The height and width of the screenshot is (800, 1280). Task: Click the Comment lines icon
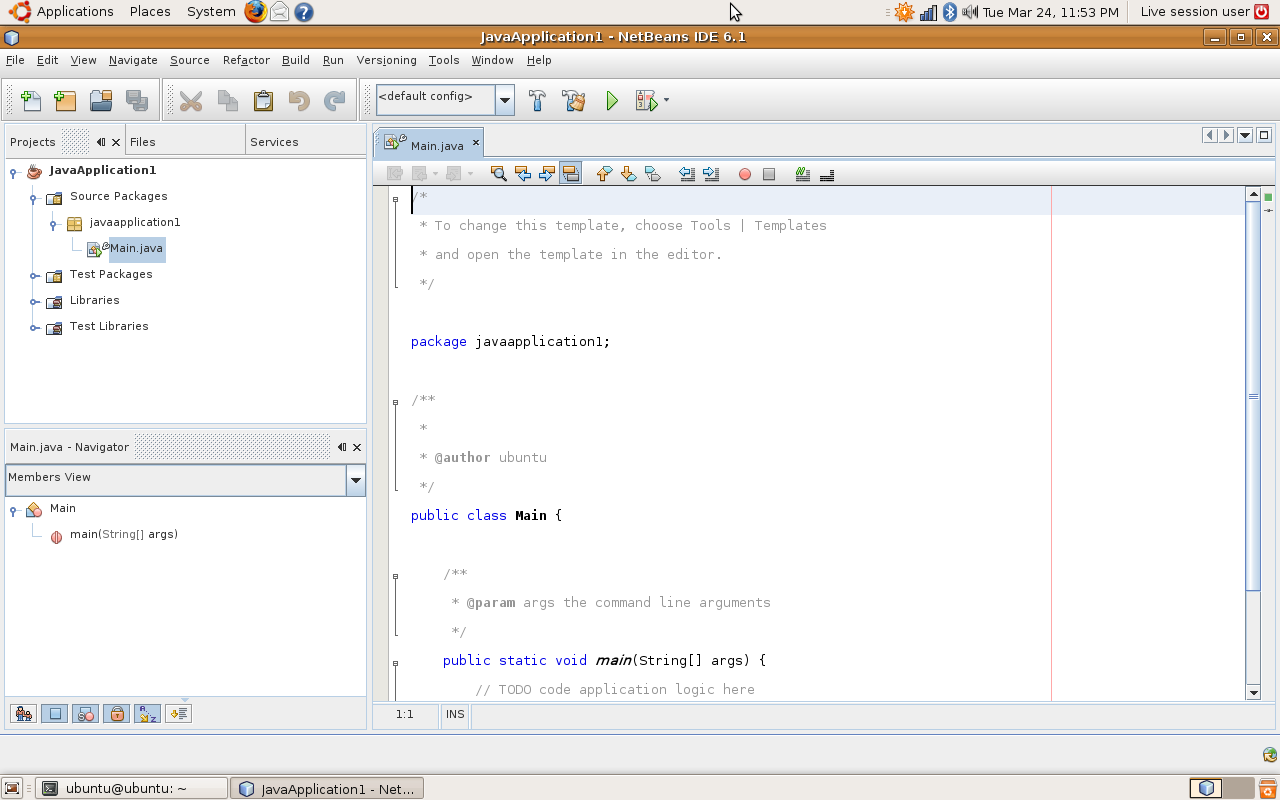(x=802, y=174)
